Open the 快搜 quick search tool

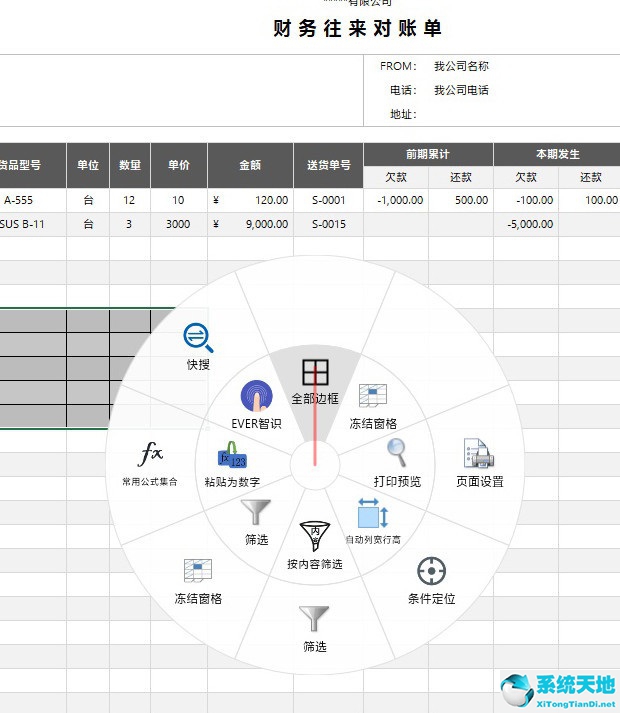[198, 346]
